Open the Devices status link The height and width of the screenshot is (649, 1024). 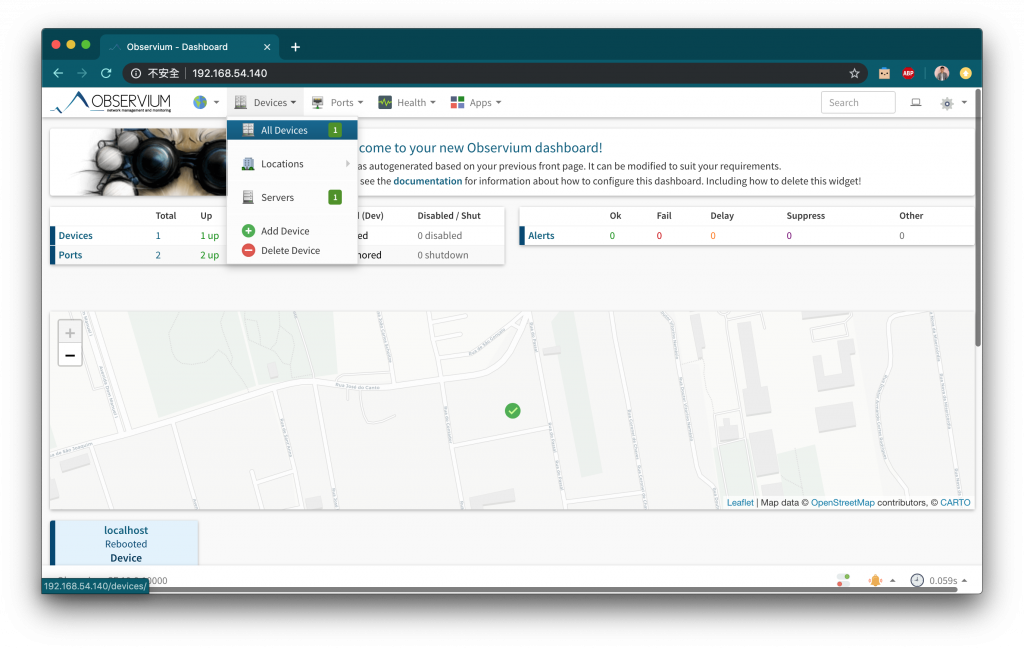click(75, 236)
